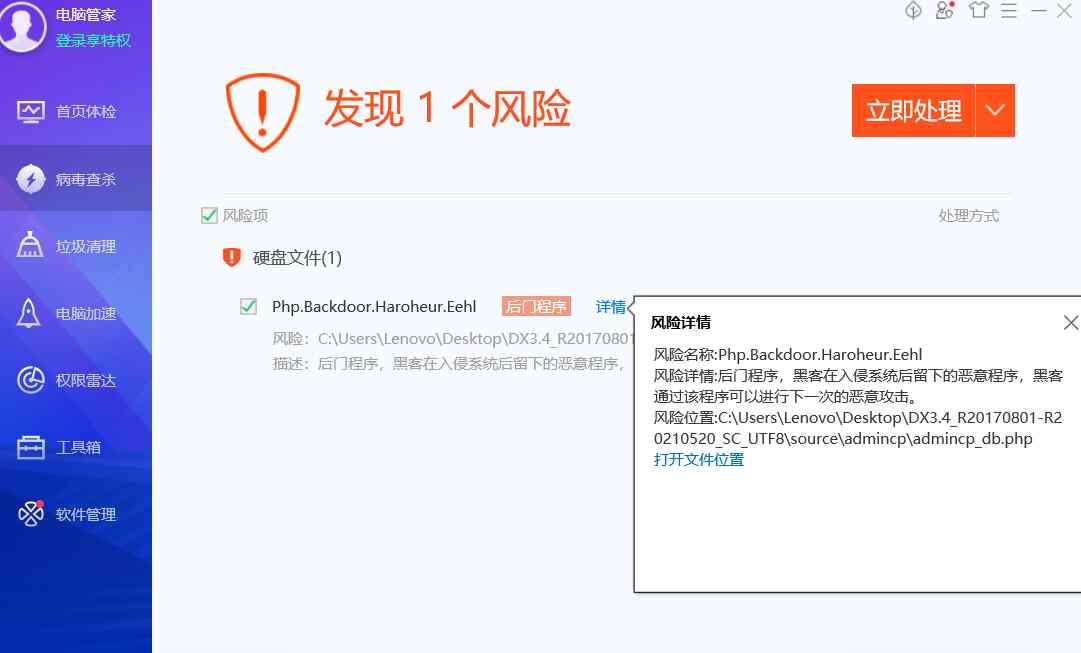This screenshot has height=653, width=1081.
Task: Click the 软件管理 icon in sidebar
Action: [31, 514]
